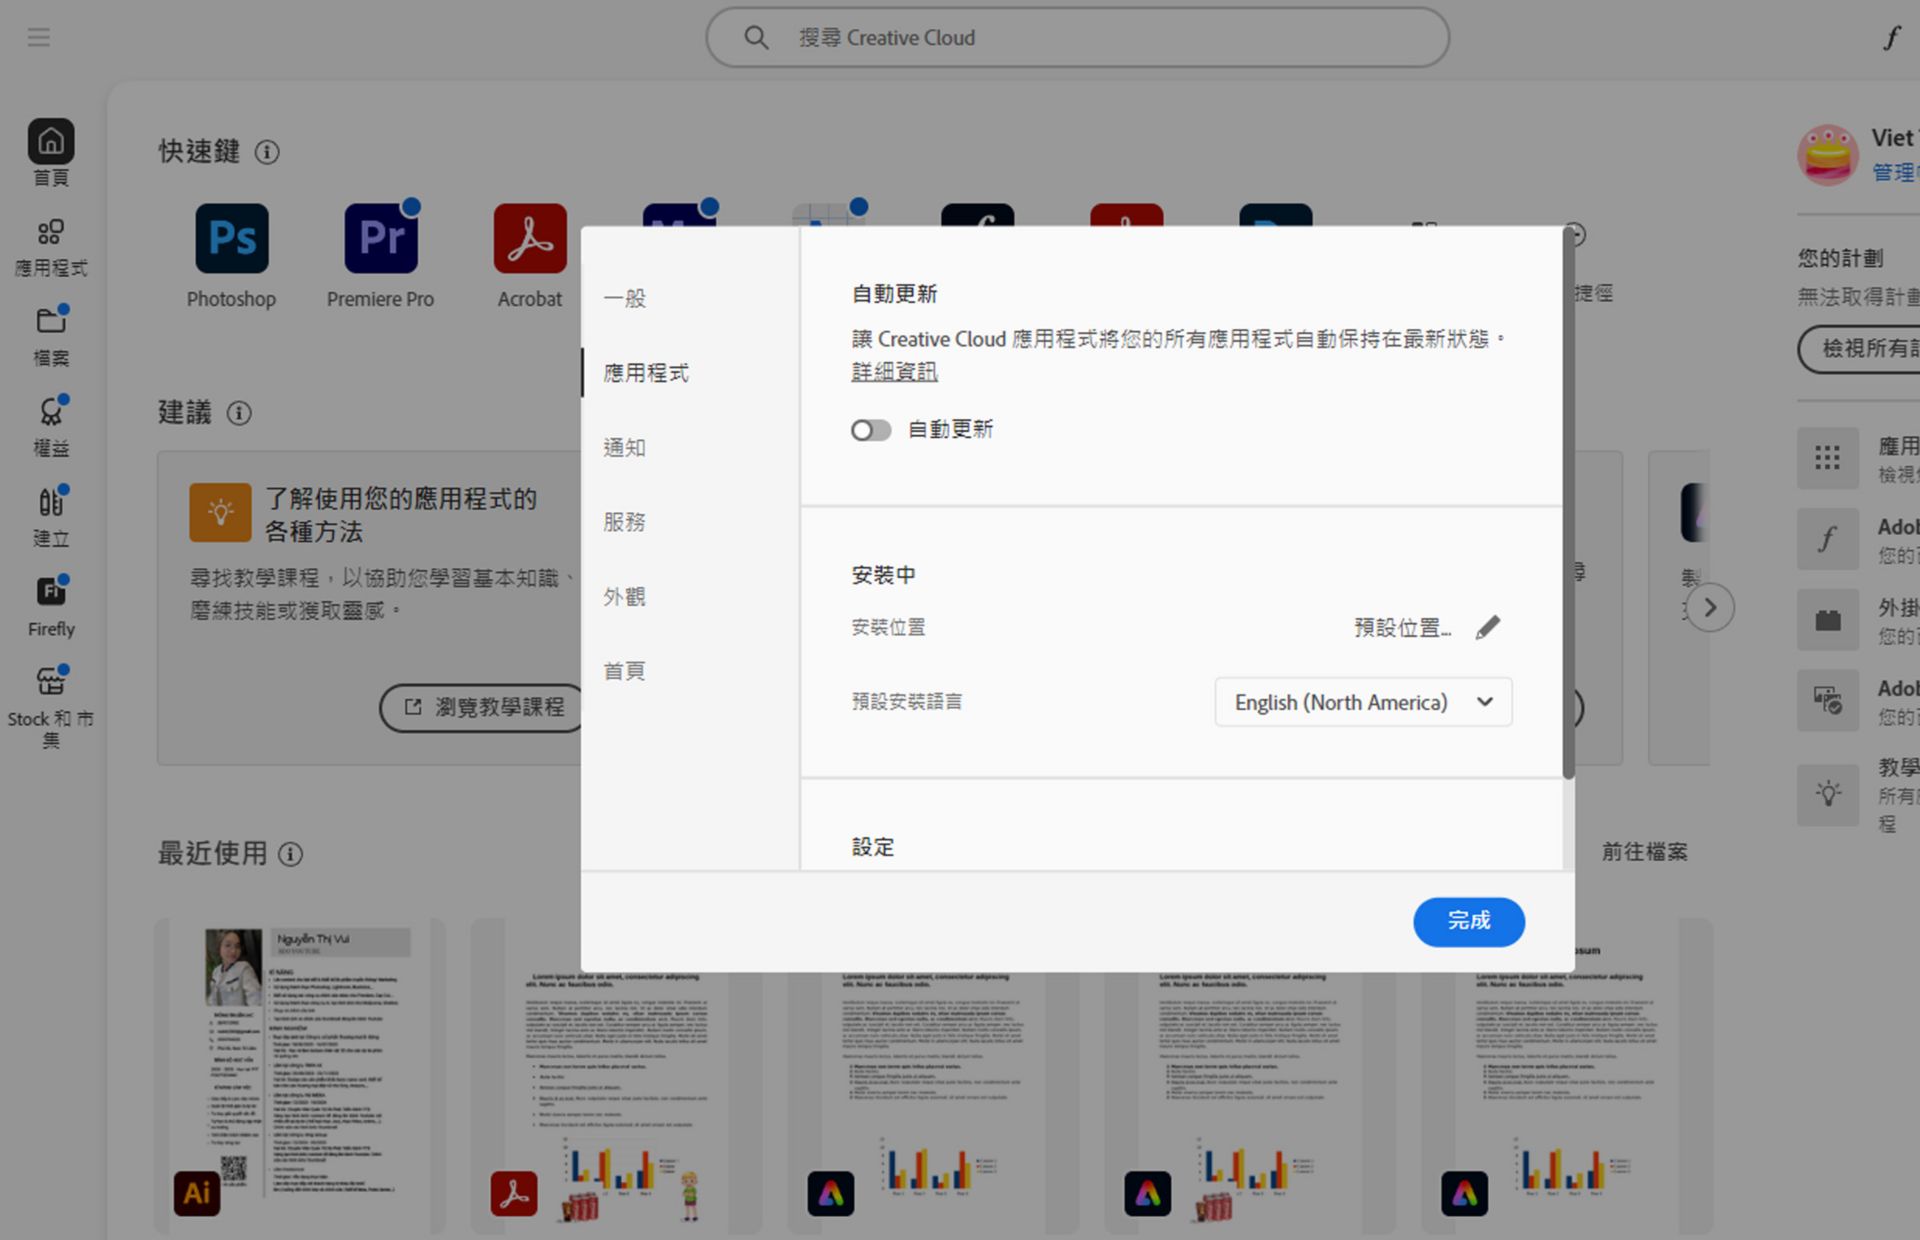This screenshot has height=1240, width=1920.
Task: Open the Acrobat app icon
Action: point(529,239)
